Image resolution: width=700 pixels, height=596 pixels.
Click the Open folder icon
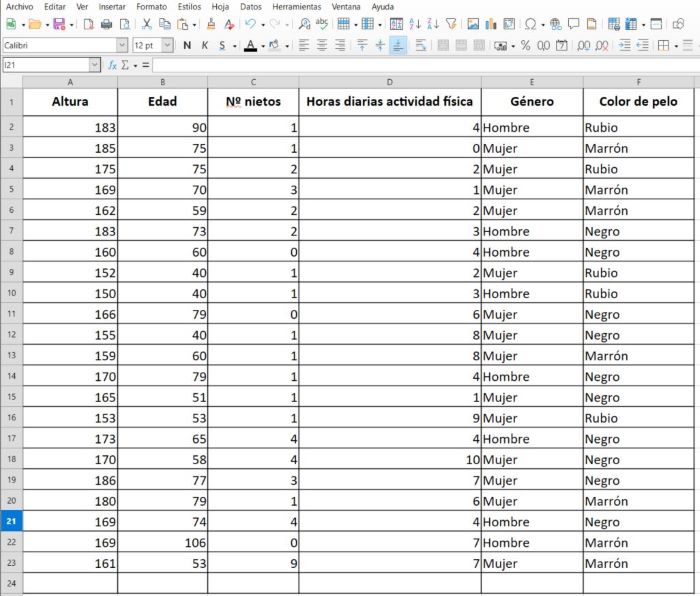pos(34,24)
